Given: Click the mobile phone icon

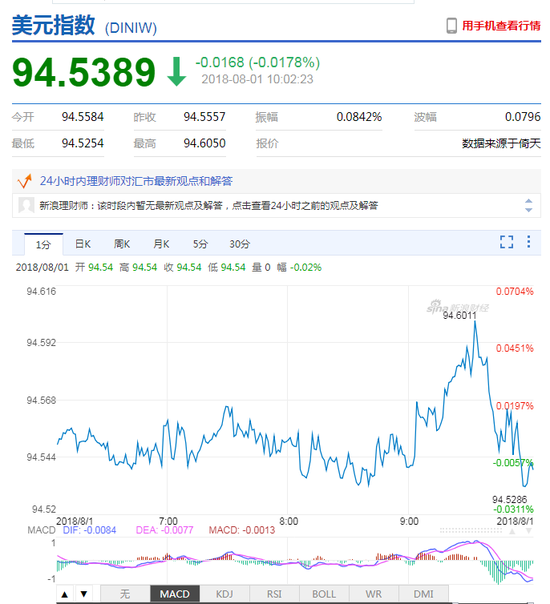Looking at the screenshot, I should (x=451, y=26).
